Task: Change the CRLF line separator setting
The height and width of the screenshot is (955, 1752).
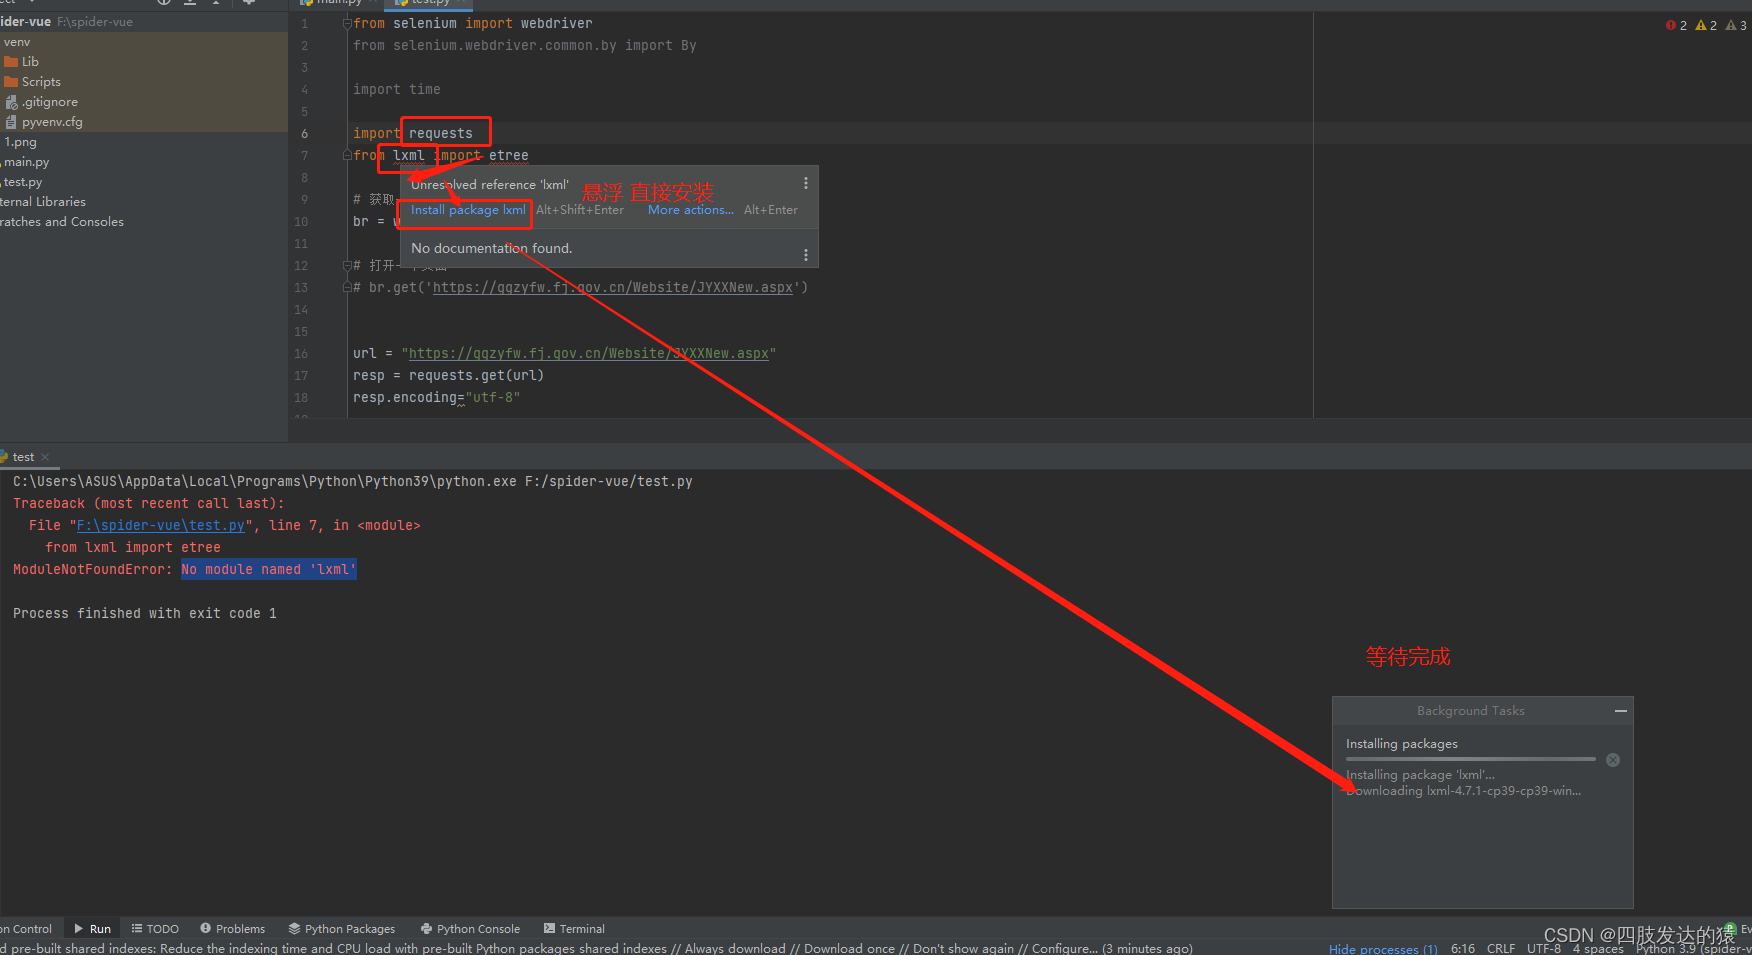Action: click(1501, 949)
